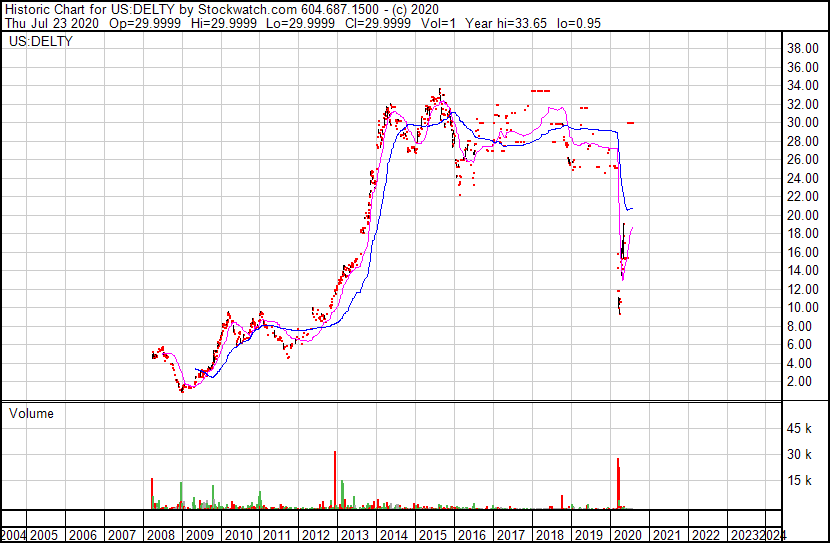Click the Year hi=33.65 header text
The width and height of the screenshot is (830, 543).
[x=506, y=23]
